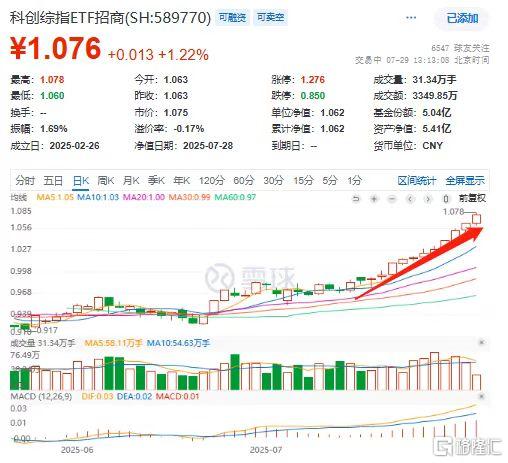Image resolution: width=508 pixels, height=463 pixels.
Task: Click the latest candlestick near 1.078
Action: 476,219
